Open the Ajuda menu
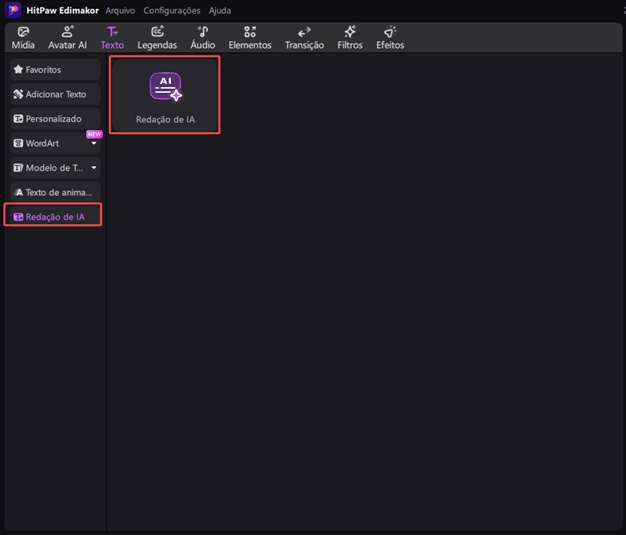The width and height of the screenshot is (626, 535). [219, 10]
